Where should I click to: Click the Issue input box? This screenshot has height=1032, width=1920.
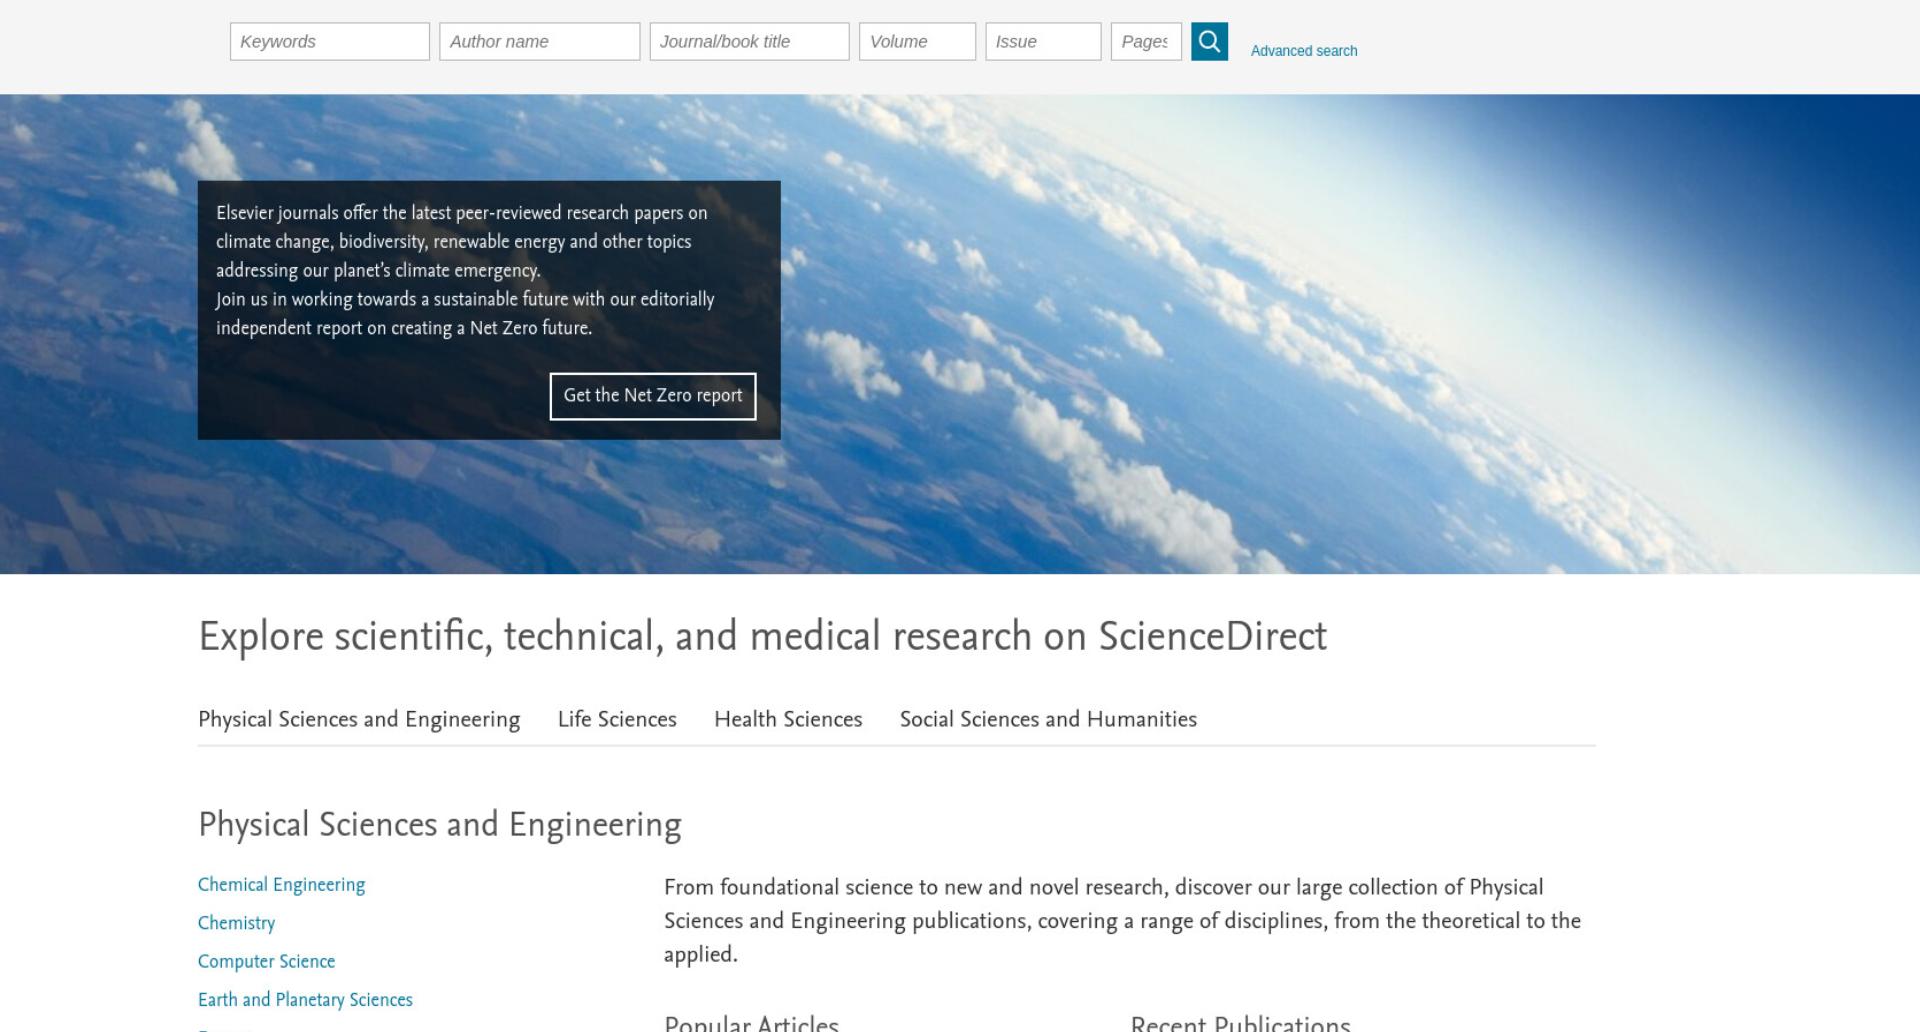pyautogui.click(x=1043, y=42)
